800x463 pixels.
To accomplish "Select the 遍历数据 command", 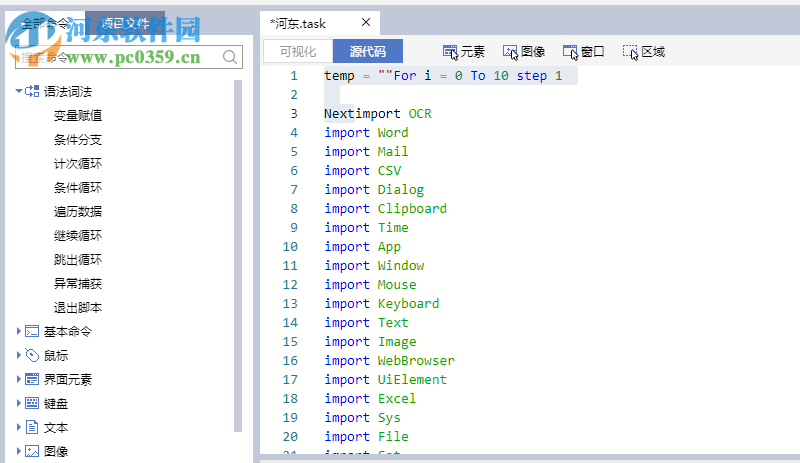I will [78, 212].
